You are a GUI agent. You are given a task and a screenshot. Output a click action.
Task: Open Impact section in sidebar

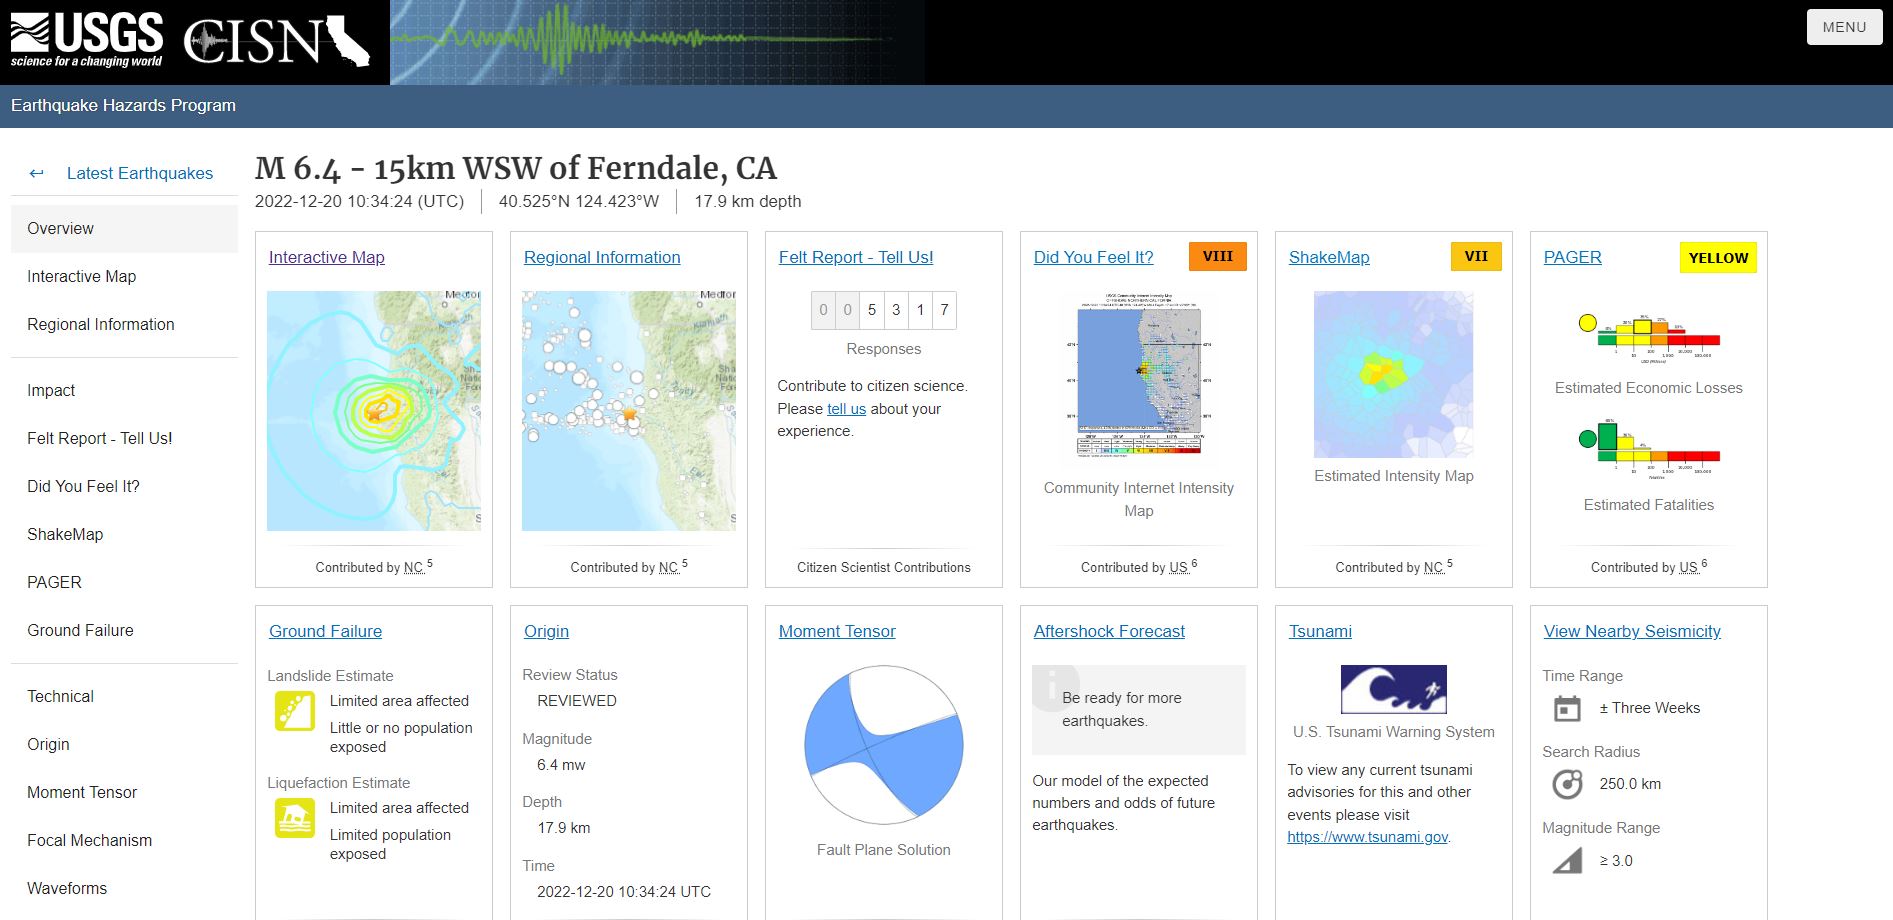pyautogui.click(x=124, y=390)
